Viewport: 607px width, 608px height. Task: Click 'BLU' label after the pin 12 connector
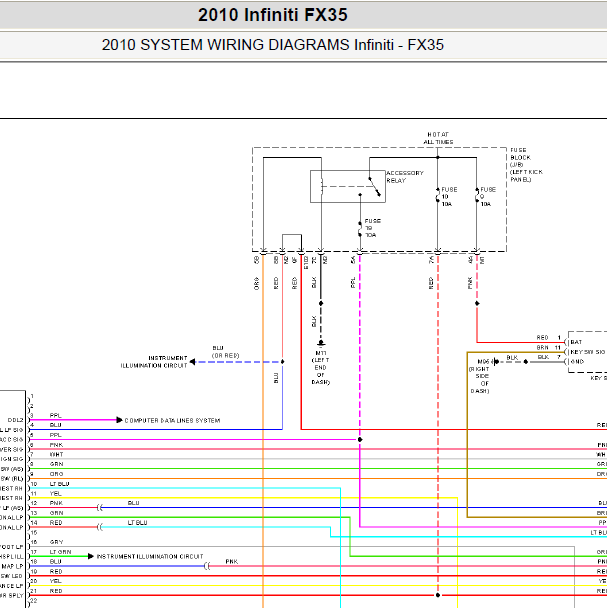[133, 503]
